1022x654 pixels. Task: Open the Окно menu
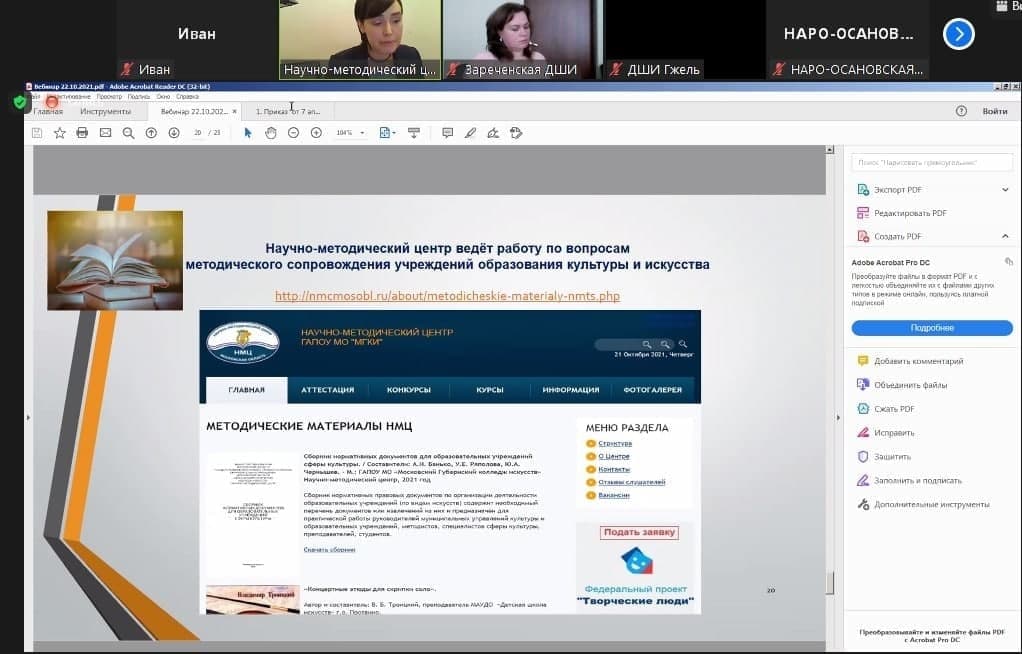[x=163, y=97]
